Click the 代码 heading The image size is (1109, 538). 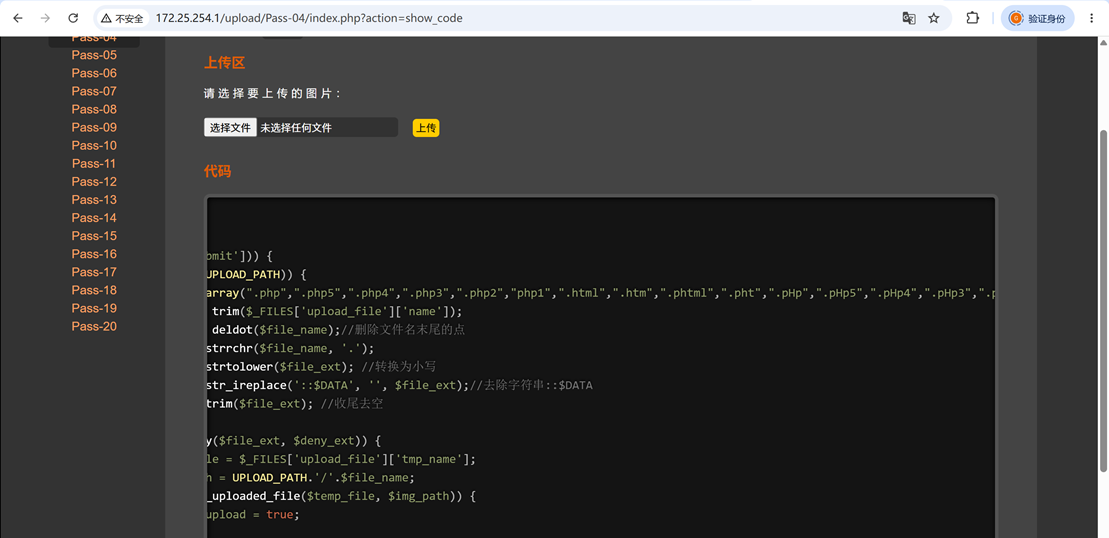click(217, 171)
